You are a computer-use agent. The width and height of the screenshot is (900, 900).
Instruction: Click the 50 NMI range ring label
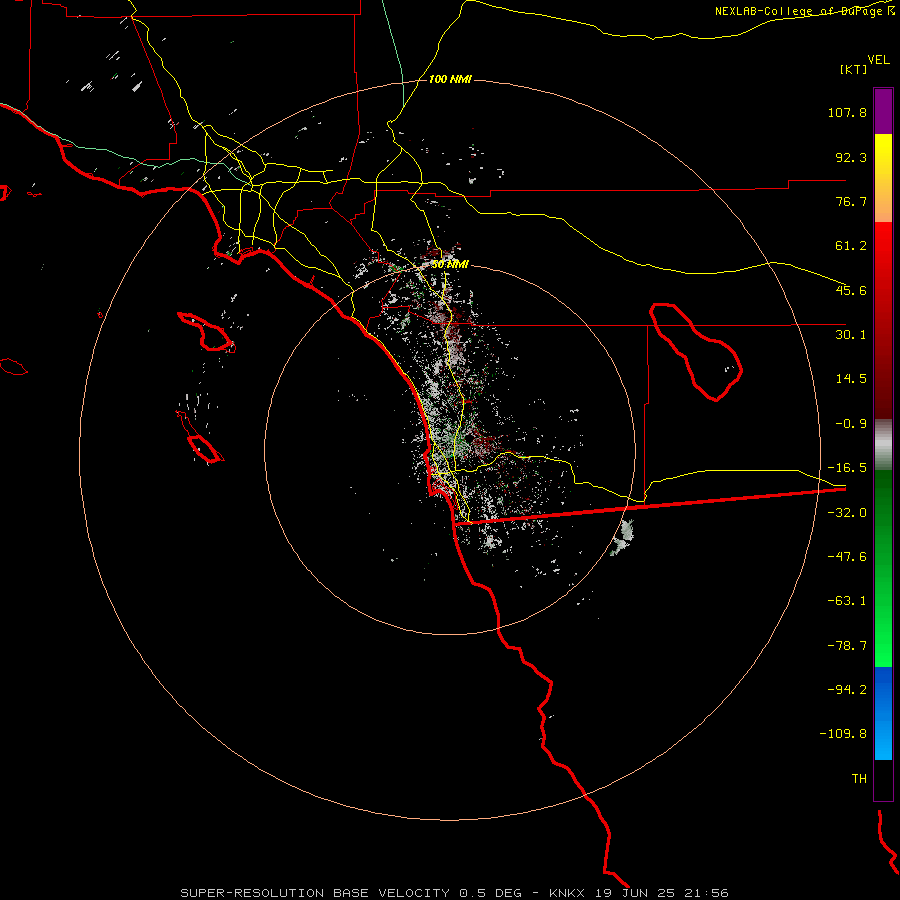[x=449, y=265]
